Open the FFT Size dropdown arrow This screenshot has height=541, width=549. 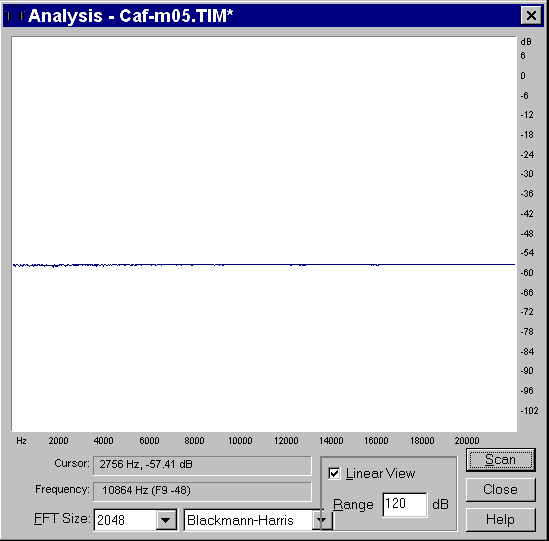(166, 520)
